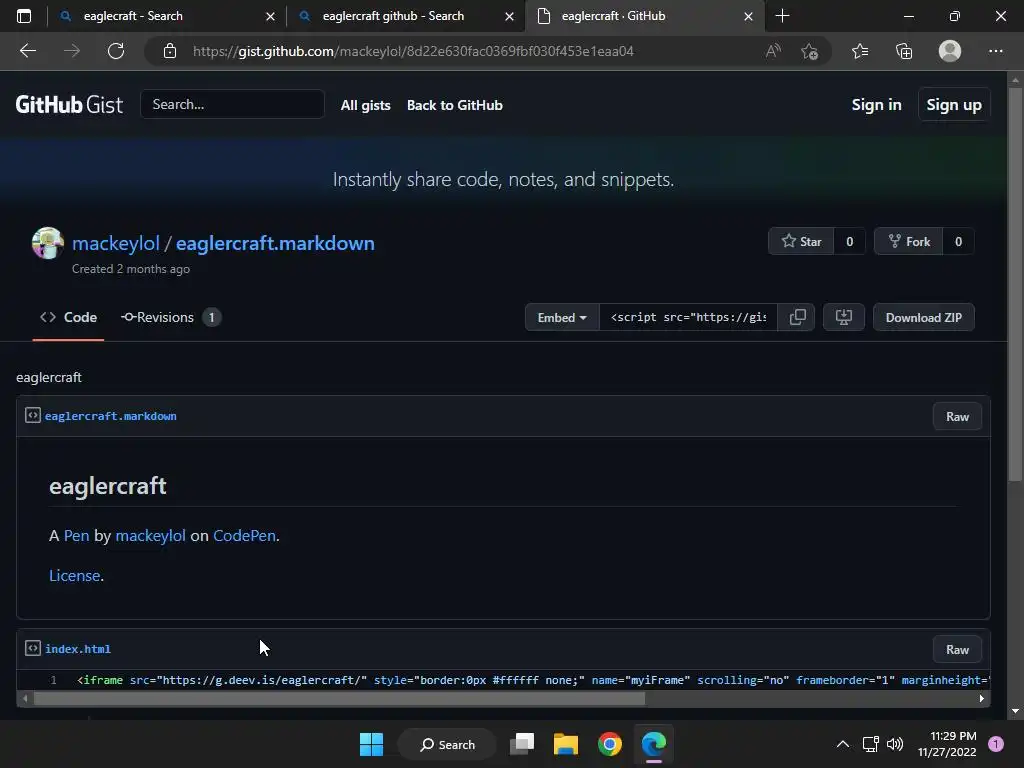Screen dimensions: 1024x768
Task: Click the read aloud icon
Action: click(773, 51)
